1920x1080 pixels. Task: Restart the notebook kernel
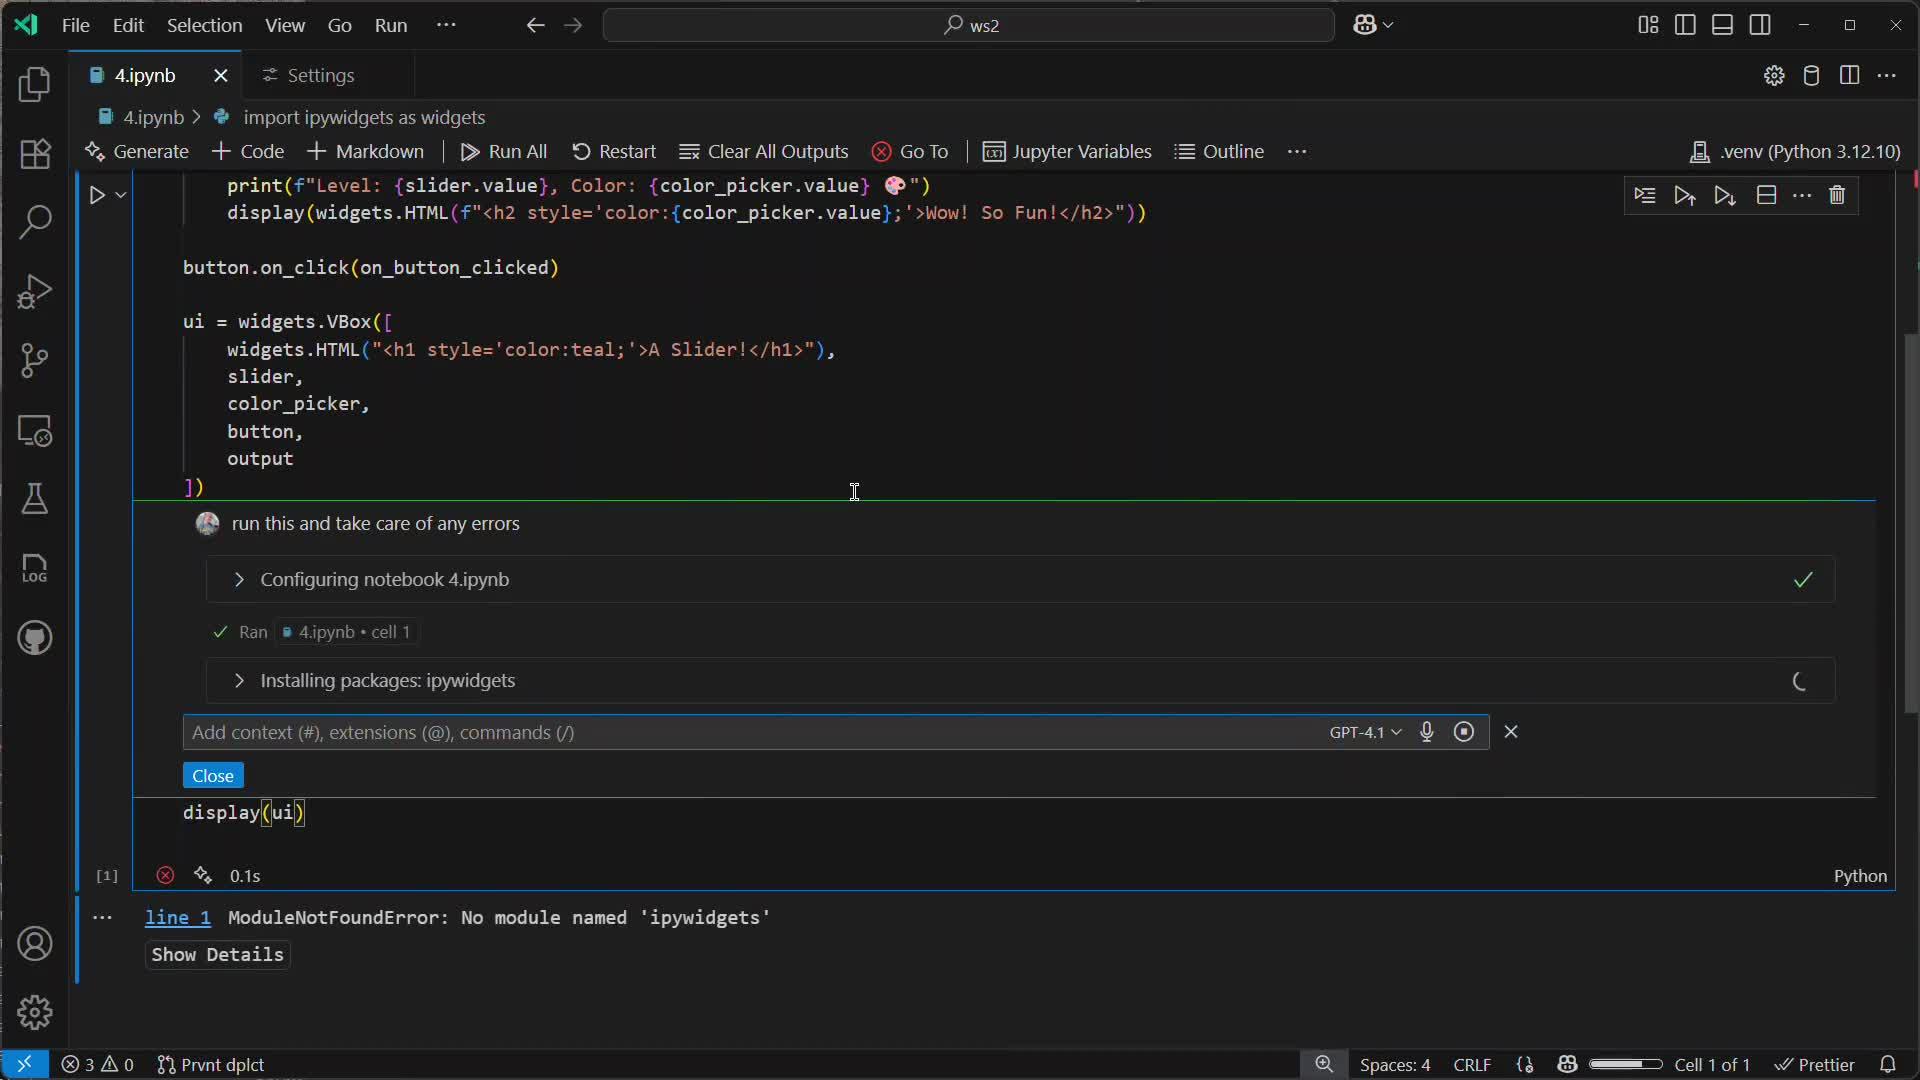pos(613,152)
